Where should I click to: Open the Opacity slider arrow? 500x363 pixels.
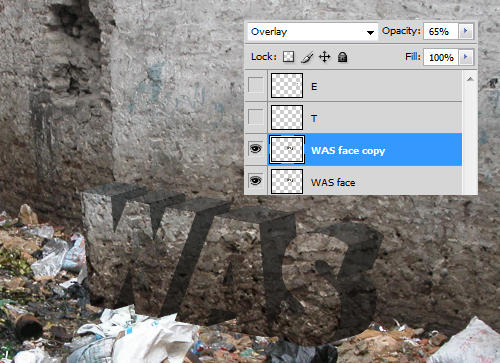pyautogui.click(x=466, y=31)
